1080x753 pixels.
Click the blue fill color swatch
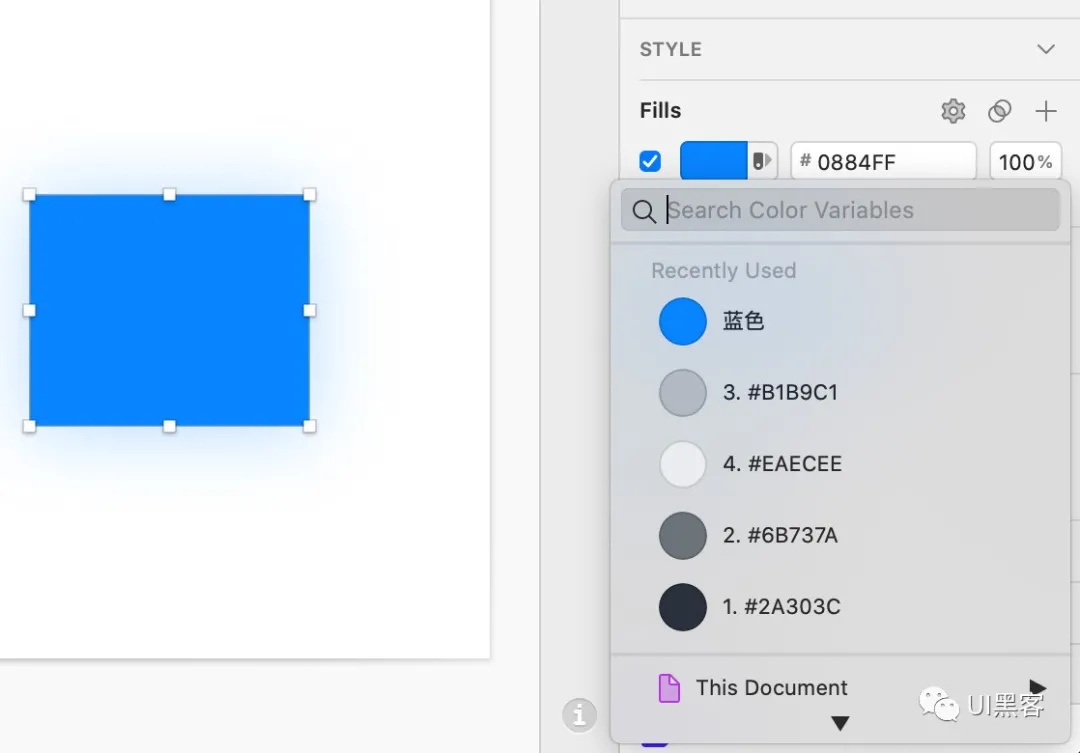pos(714,161)
